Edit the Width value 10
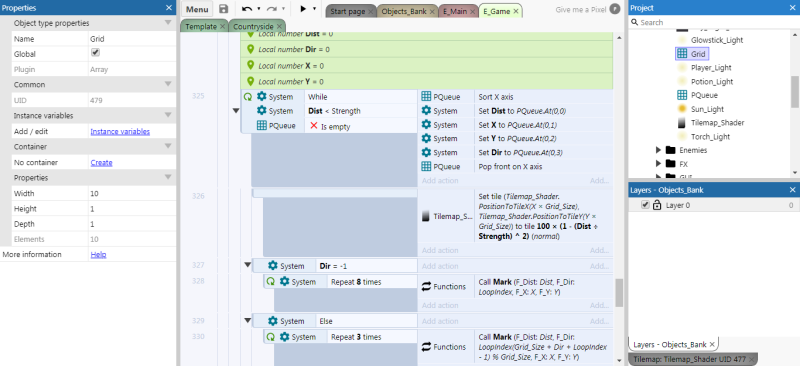The width and height of the screenshot is (800, 366). click(132, 193)
